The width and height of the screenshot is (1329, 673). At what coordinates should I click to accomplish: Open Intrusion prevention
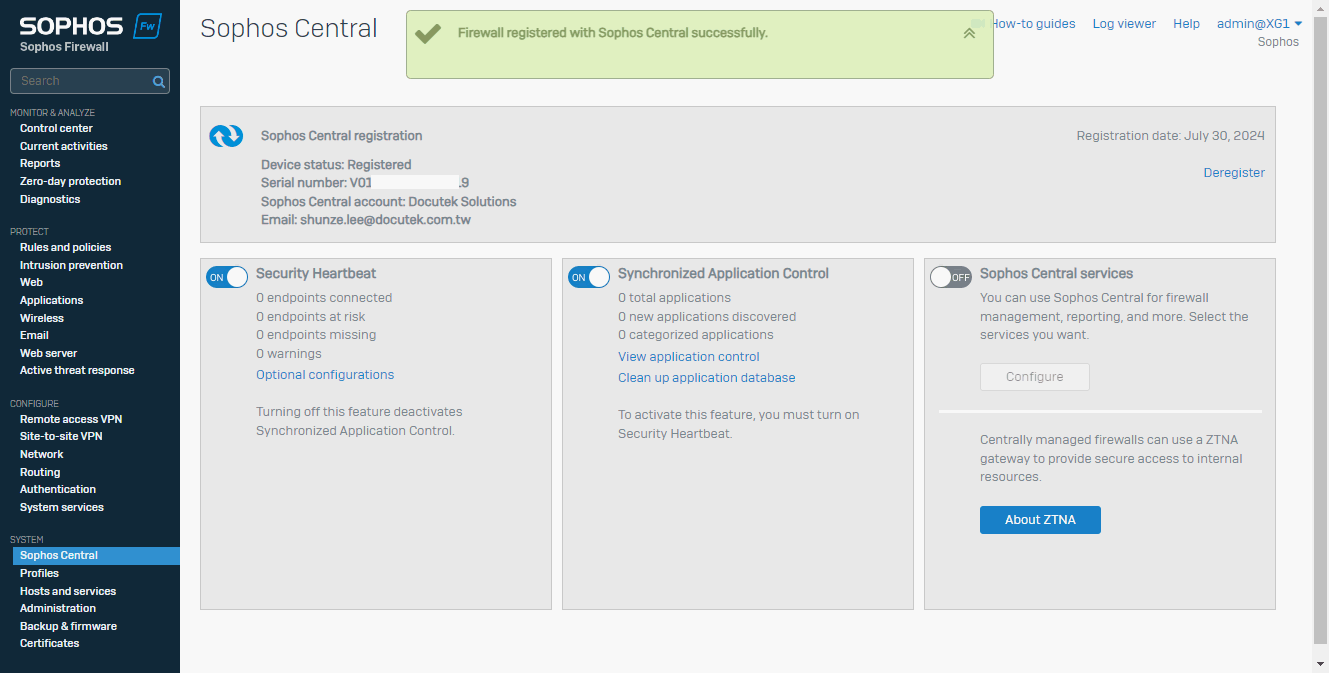[71, 265]
